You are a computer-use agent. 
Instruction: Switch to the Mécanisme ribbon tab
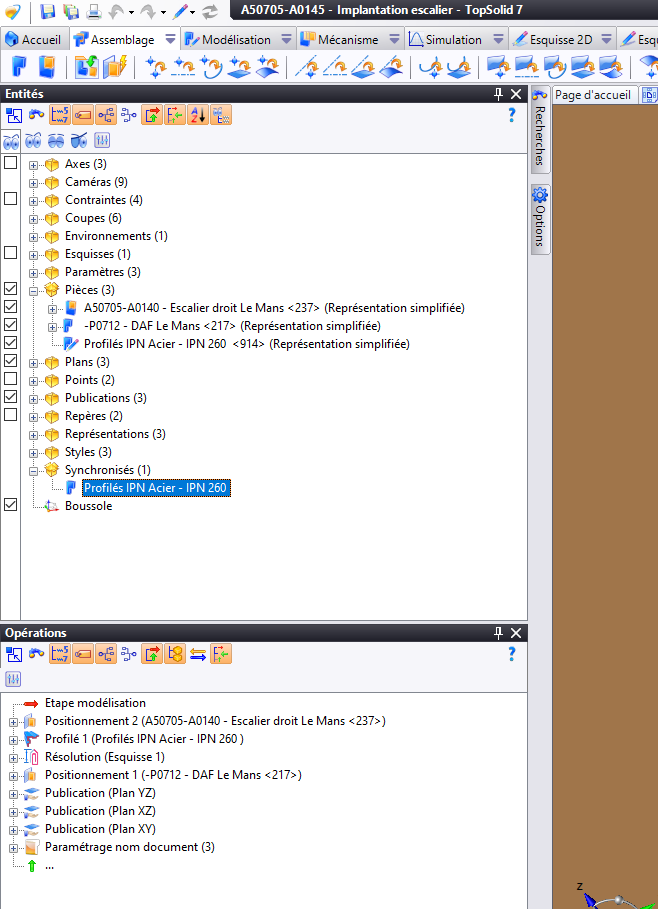(x=340, y=39)
